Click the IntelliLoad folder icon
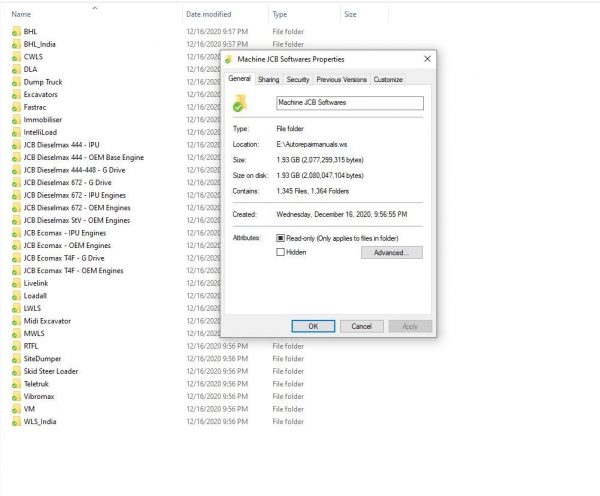600x496 pixels. [16, 132]
